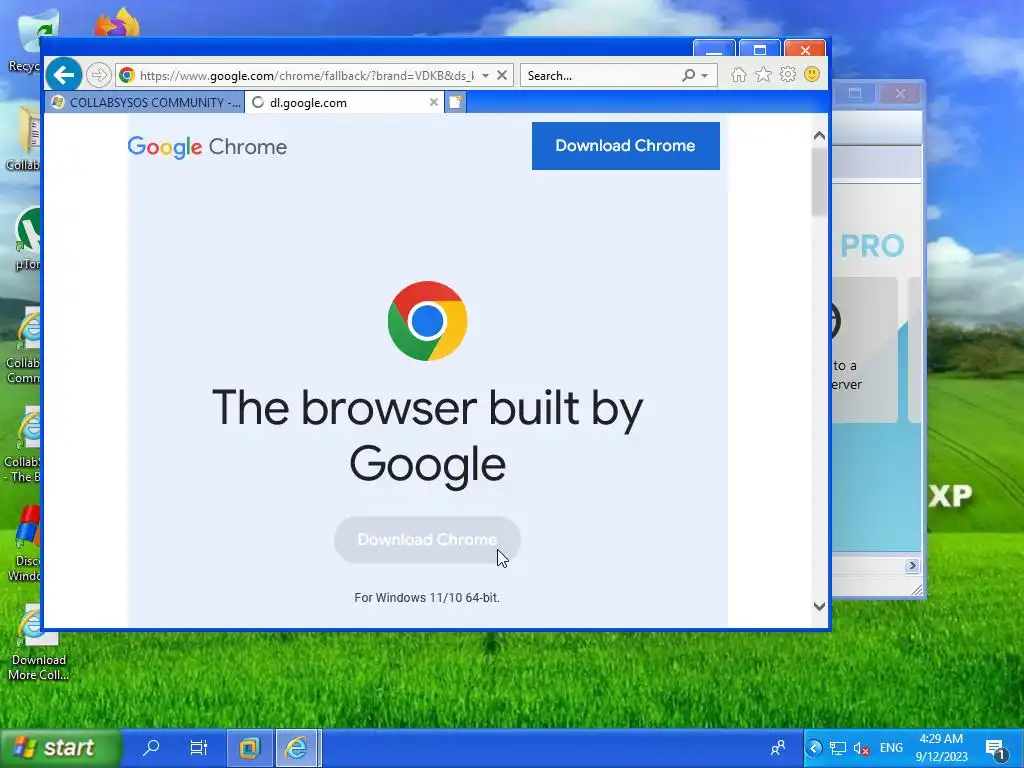Open Download More Coll... desktop shortcut
Image resolution: width=1024 pixels, height=768 pixels.
(37, 643)
